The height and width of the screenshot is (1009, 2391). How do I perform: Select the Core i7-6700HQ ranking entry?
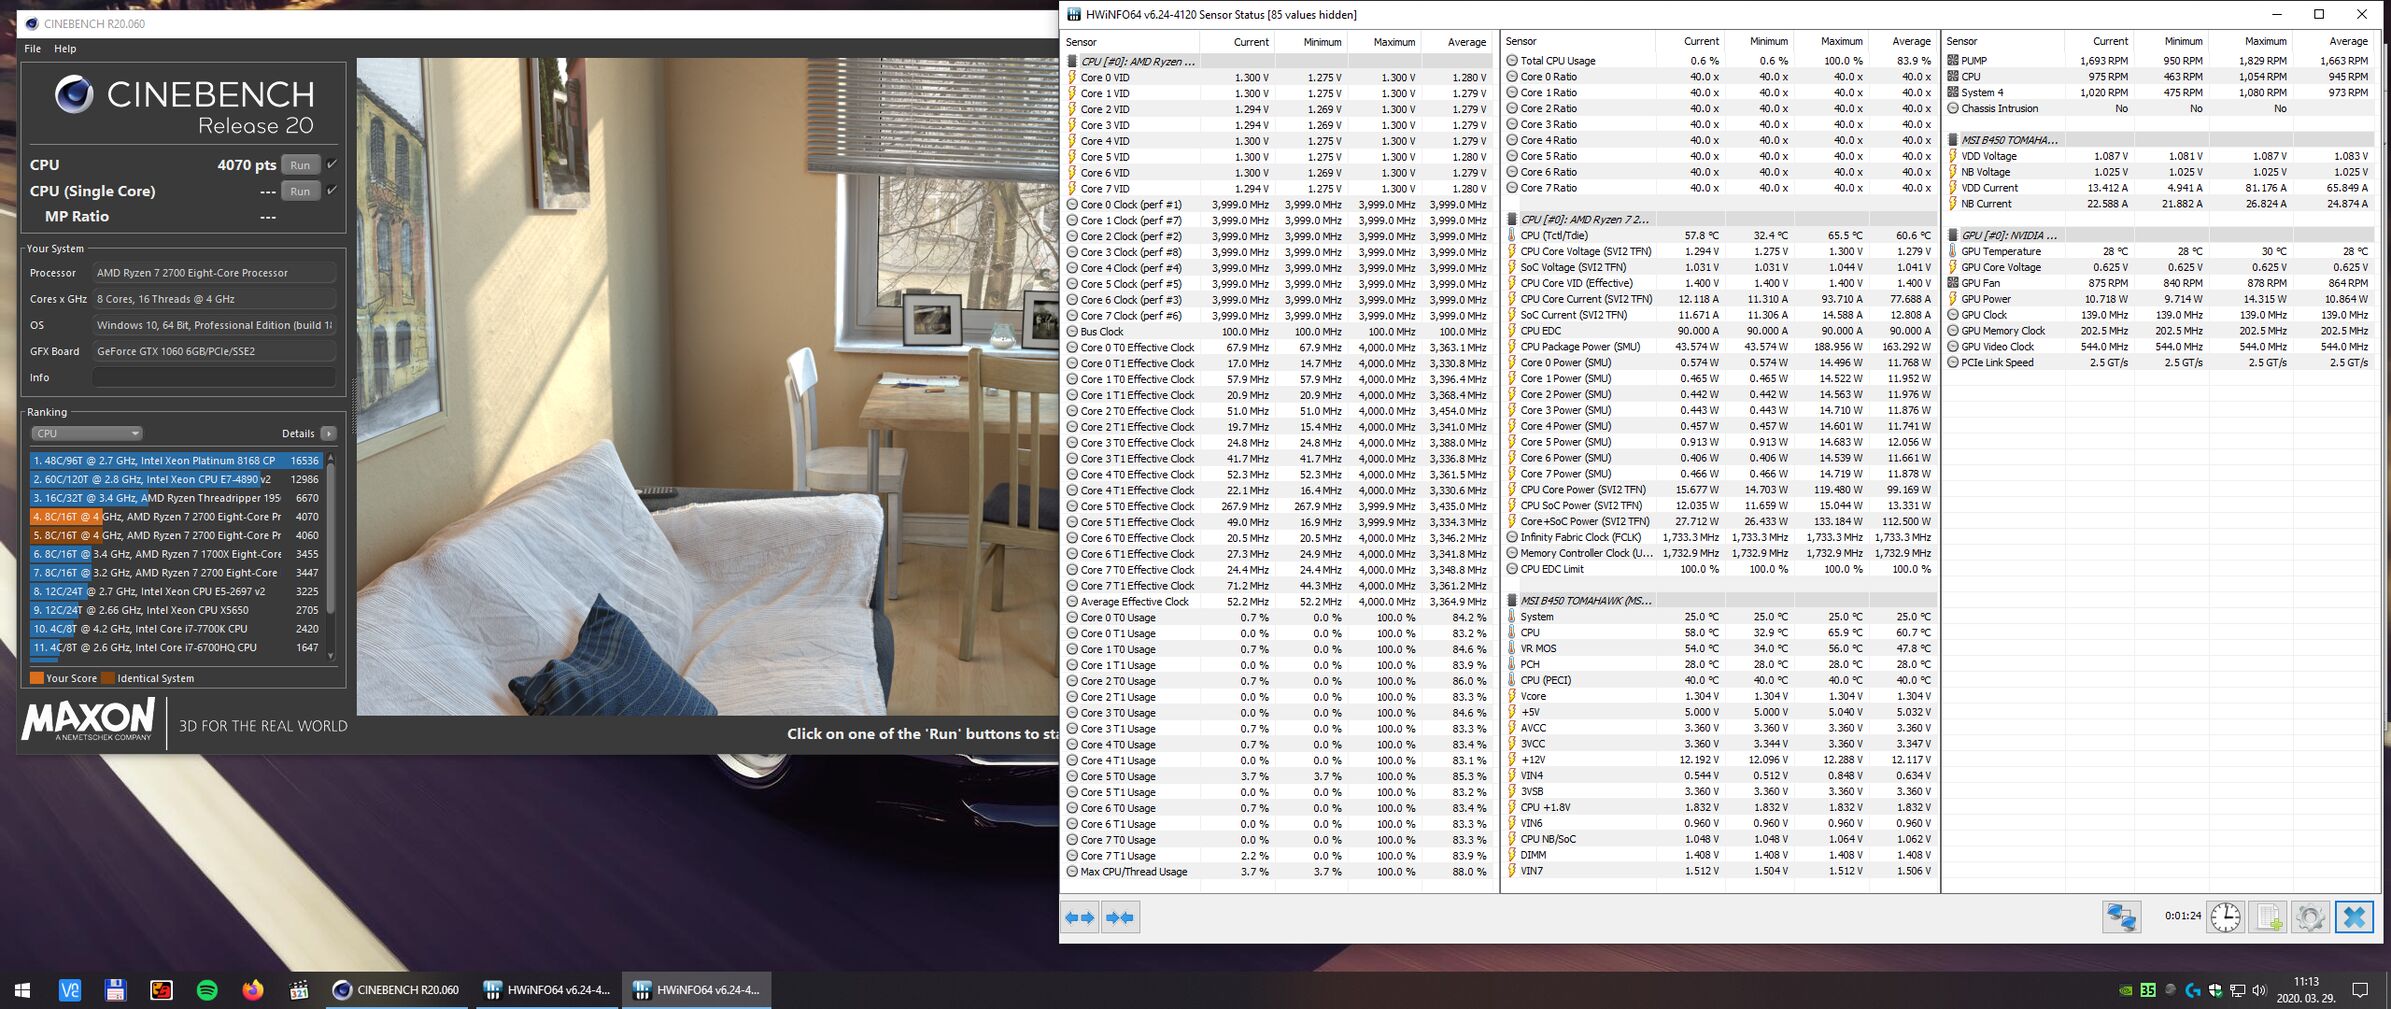click(x=176, y=647)
